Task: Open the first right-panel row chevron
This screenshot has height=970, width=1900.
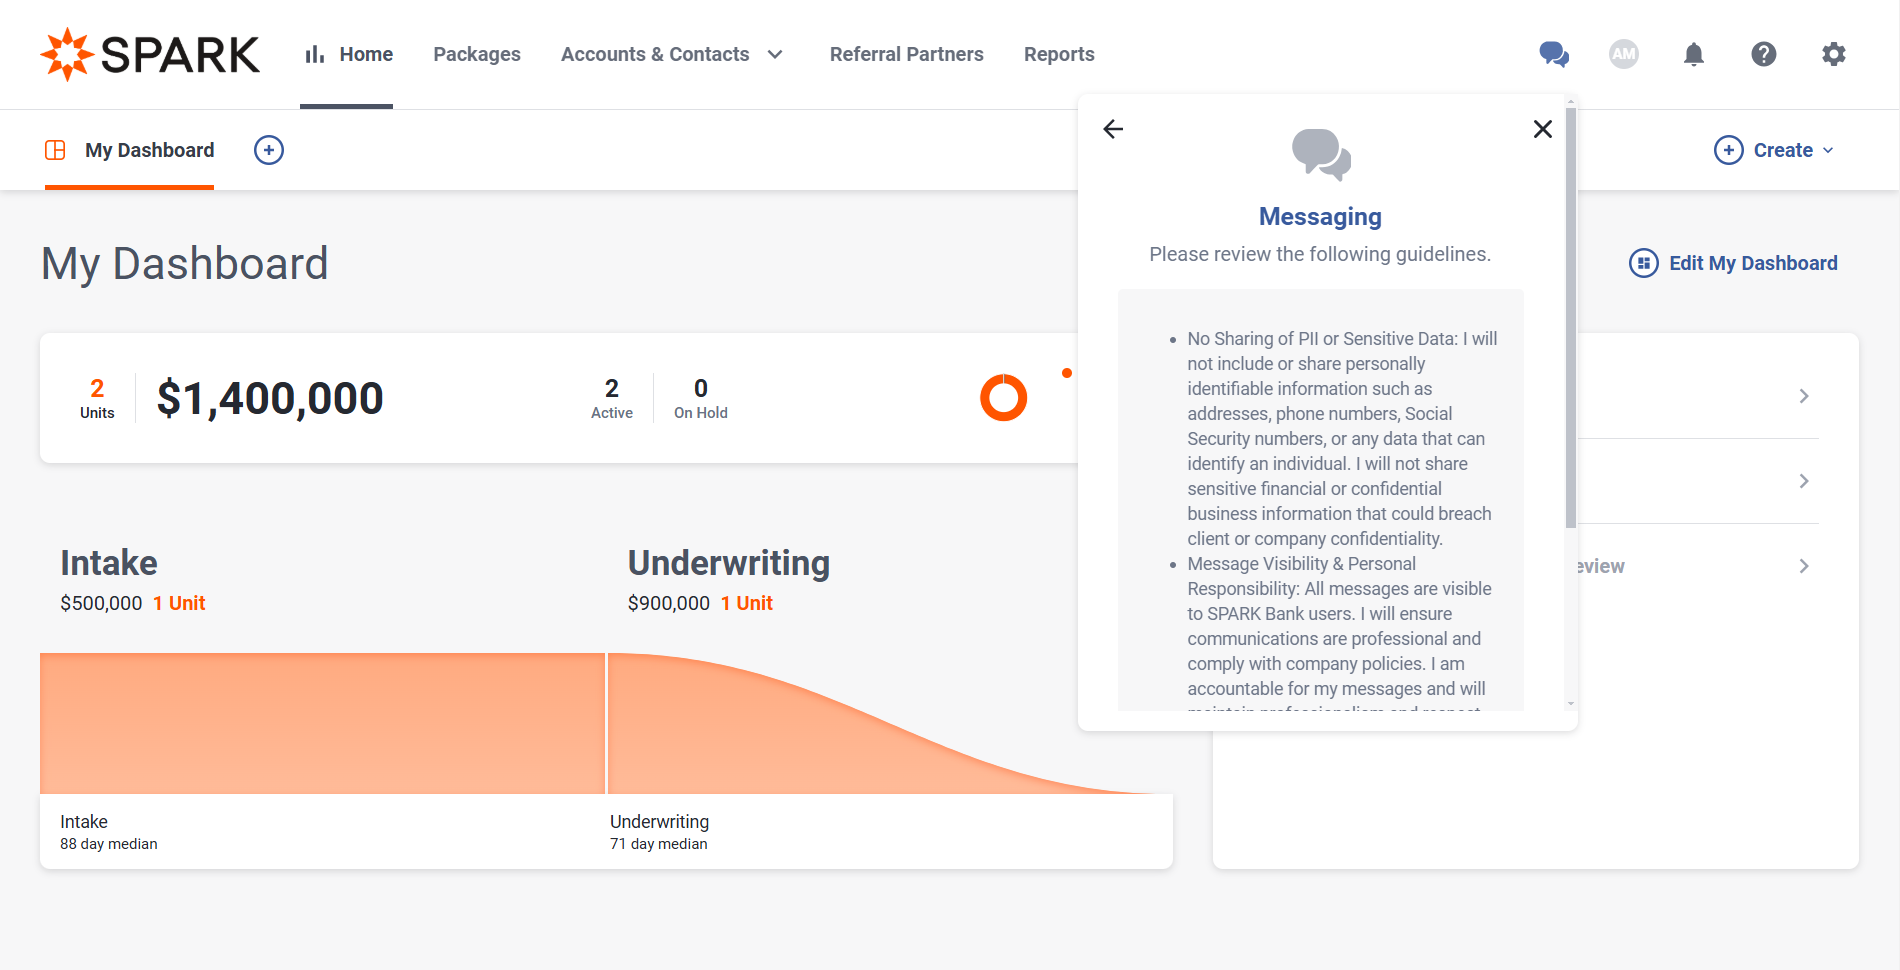Action: [1804, 396]
